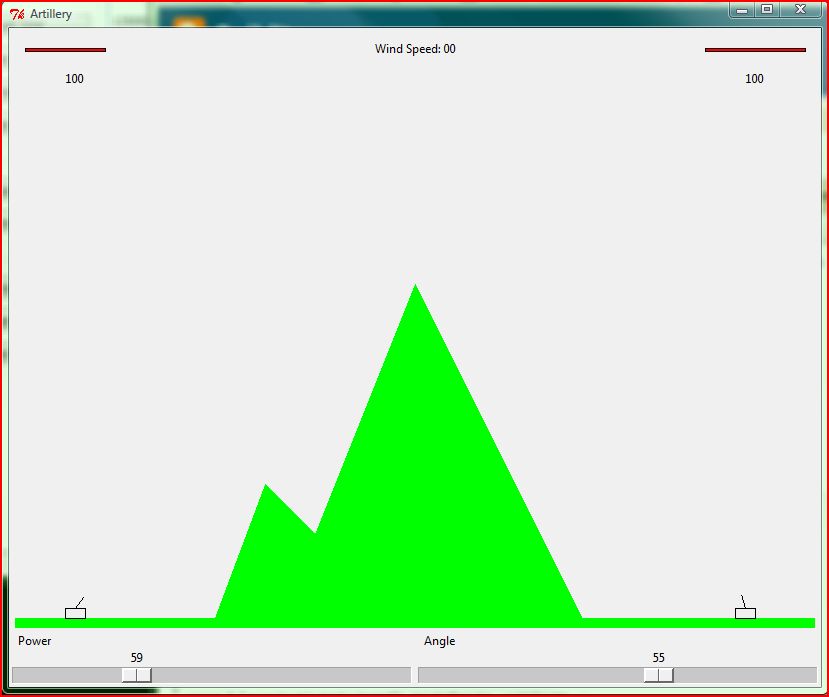Click the Power slider handle
The image size is (829, 697).
pos(136,675)
